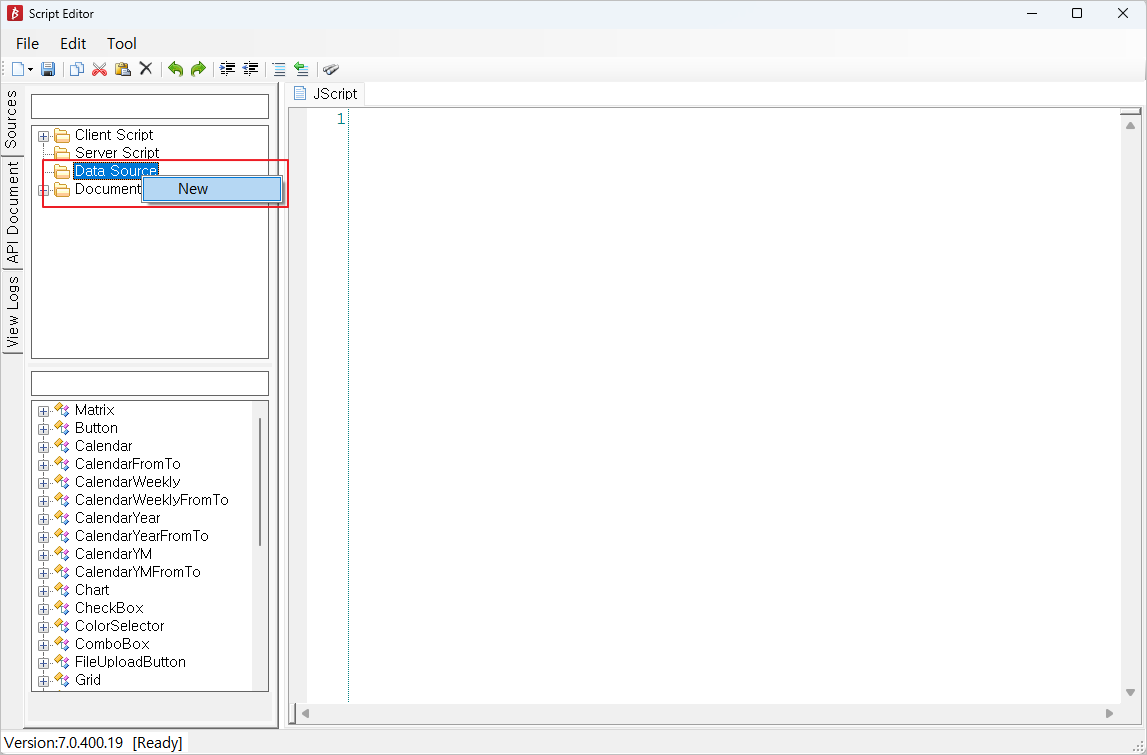1147x755 pixels.
Task: Select the Server Script folder
Action: [x=117, y=153]
